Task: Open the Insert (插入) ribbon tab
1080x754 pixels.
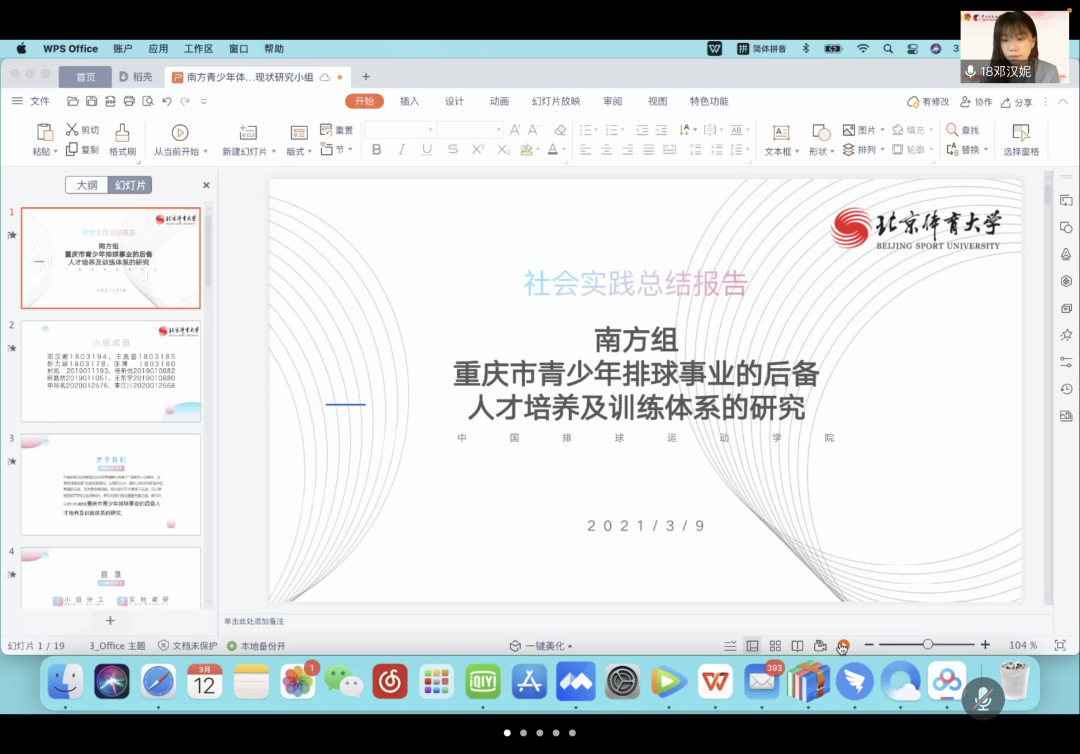Action: tap(409, 101)
